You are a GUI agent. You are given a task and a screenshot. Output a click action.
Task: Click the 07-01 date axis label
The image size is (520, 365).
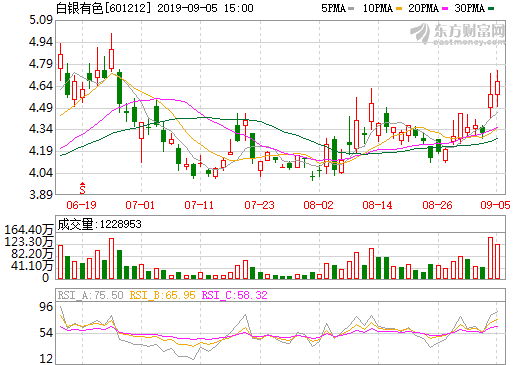click(140, 205)
